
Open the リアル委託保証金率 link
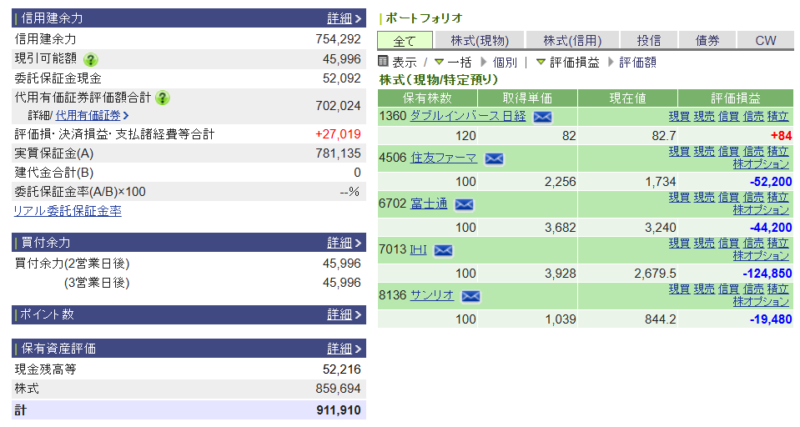click(67, 211)
